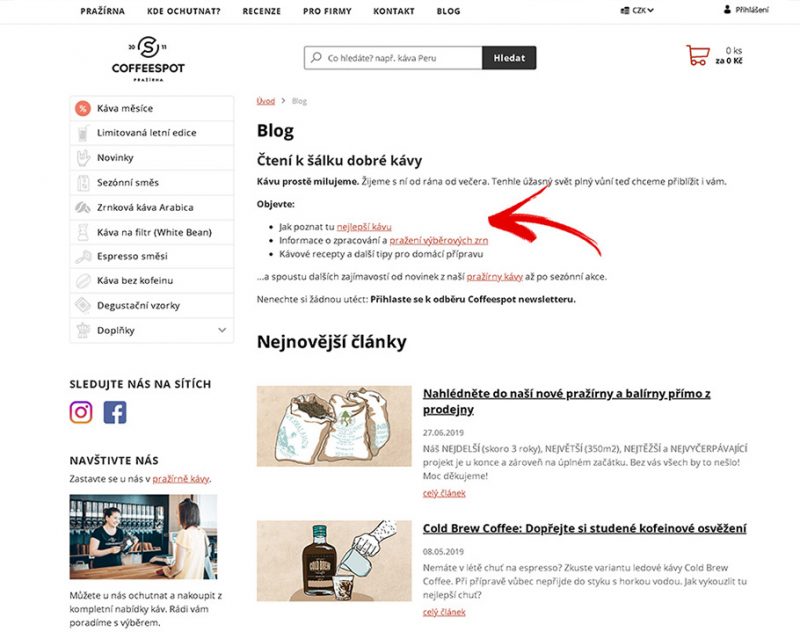
Task: Open the Pražírna menu item
Action: (x=103, y=11)
